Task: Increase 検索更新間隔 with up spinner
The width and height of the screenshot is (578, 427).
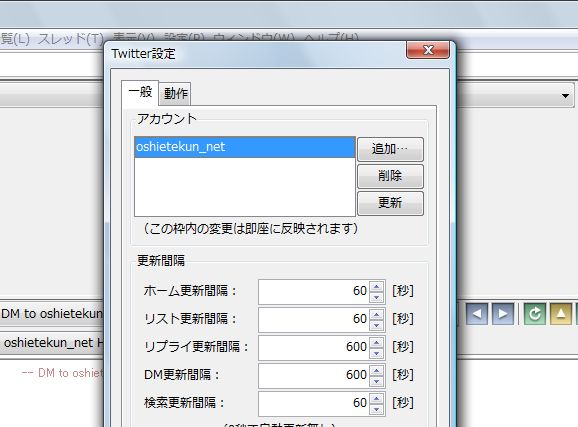Action: click(376, 399)
